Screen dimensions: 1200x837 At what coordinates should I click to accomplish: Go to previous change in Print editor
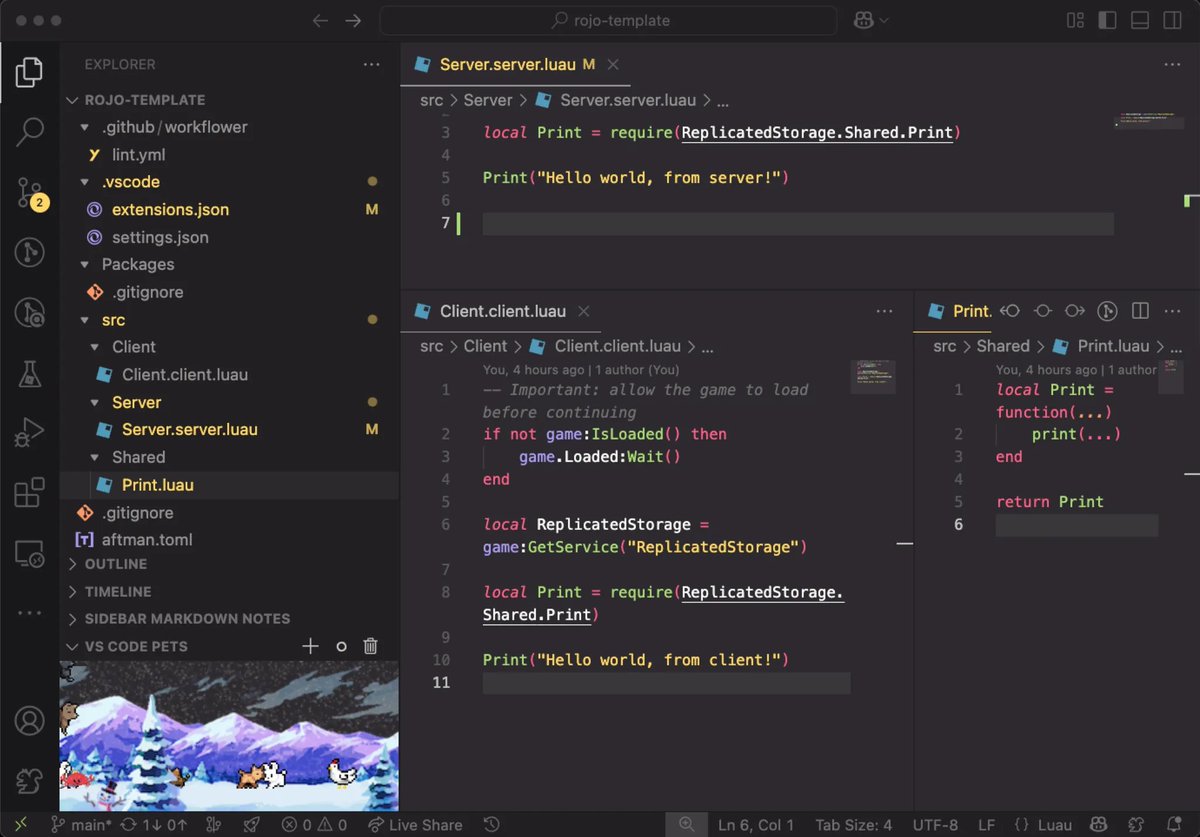pos(1010,311)
